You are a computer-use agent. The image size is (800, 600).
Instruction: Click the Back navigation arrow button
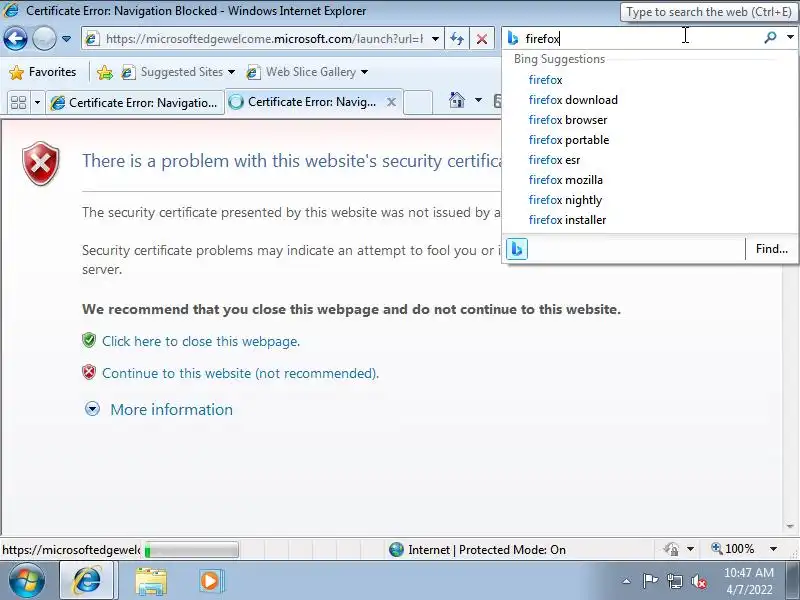coord(15,38)
